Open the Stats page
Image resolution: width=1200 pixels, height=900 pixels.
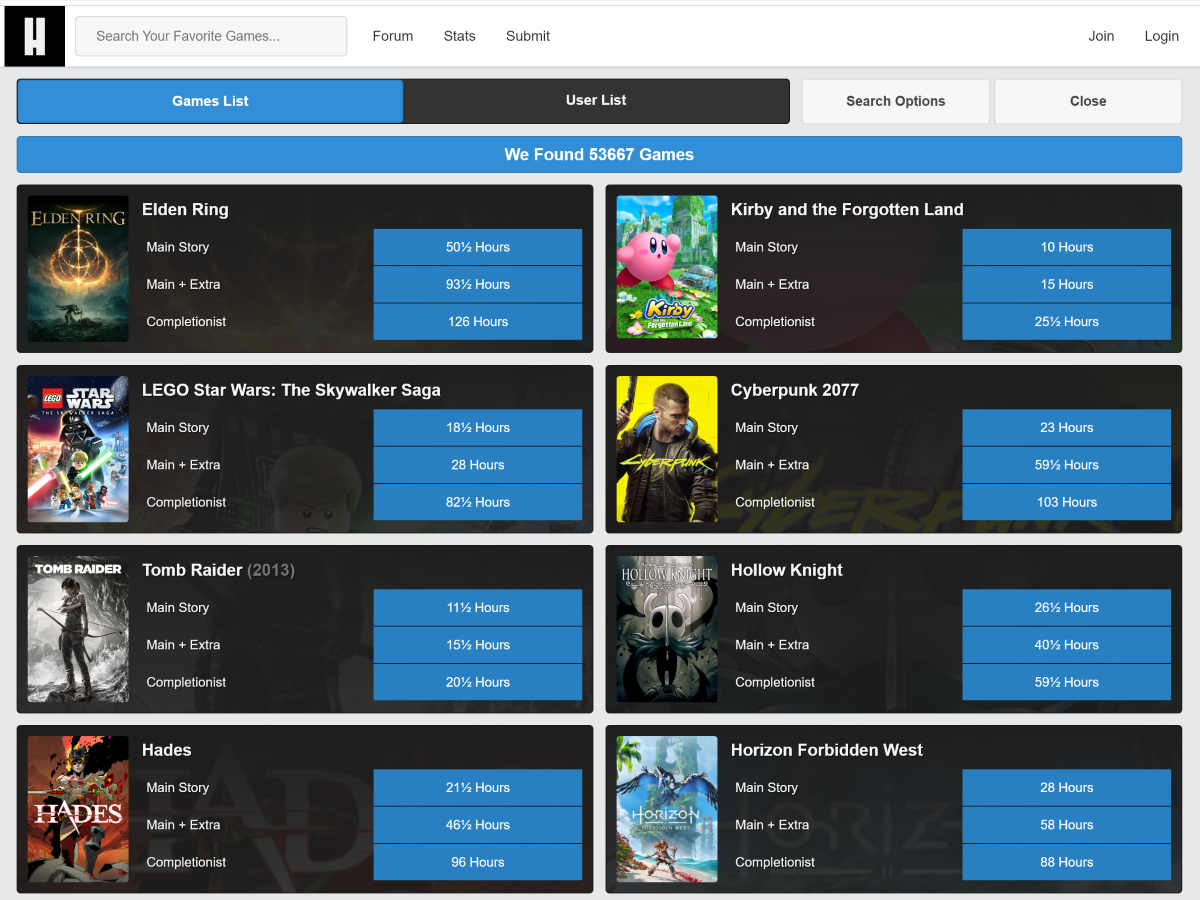tap(460, 36)
